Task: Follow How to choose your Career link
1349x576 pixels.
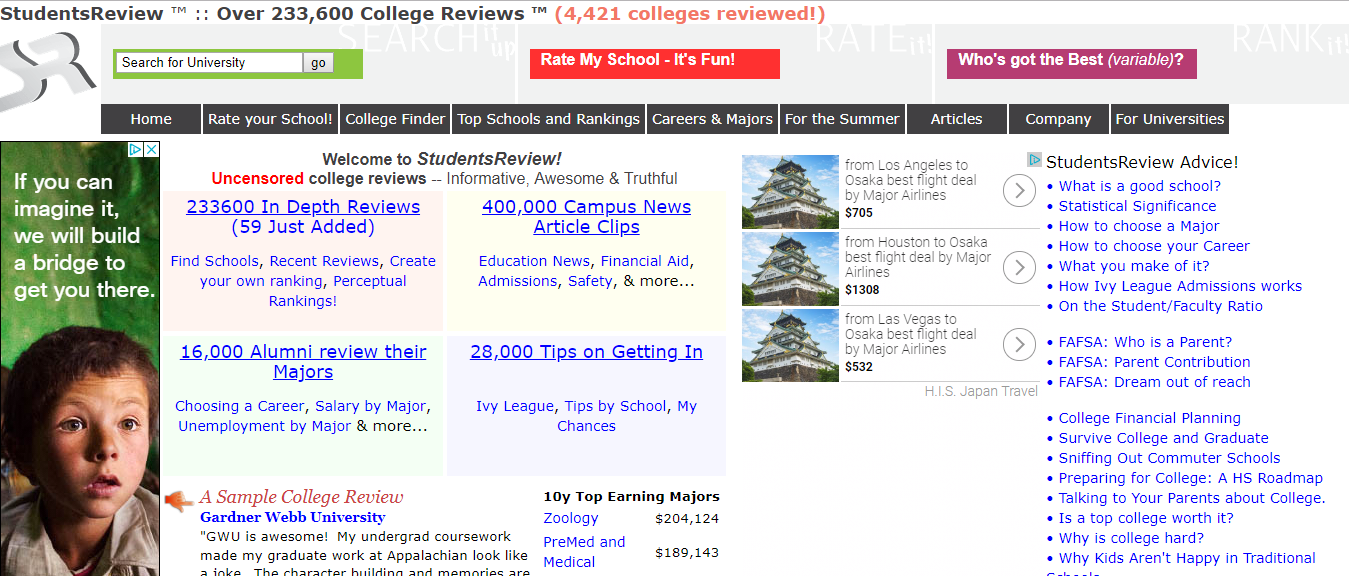Action: [1154, 246]
